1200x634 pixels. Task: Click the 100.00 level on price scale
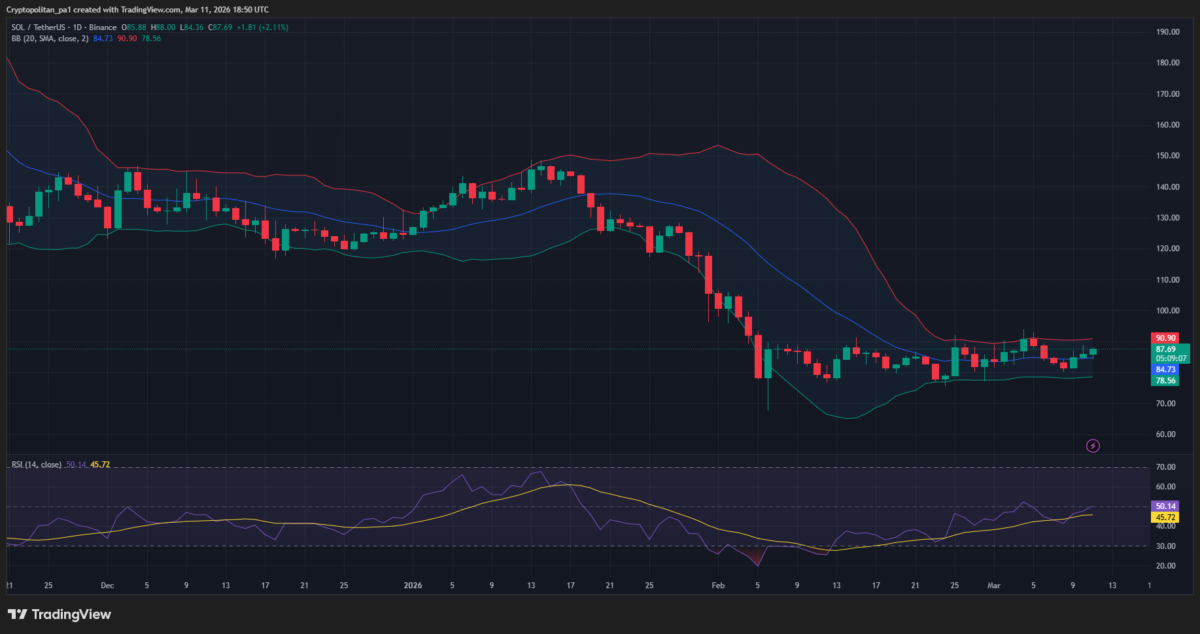(1167, 311)
